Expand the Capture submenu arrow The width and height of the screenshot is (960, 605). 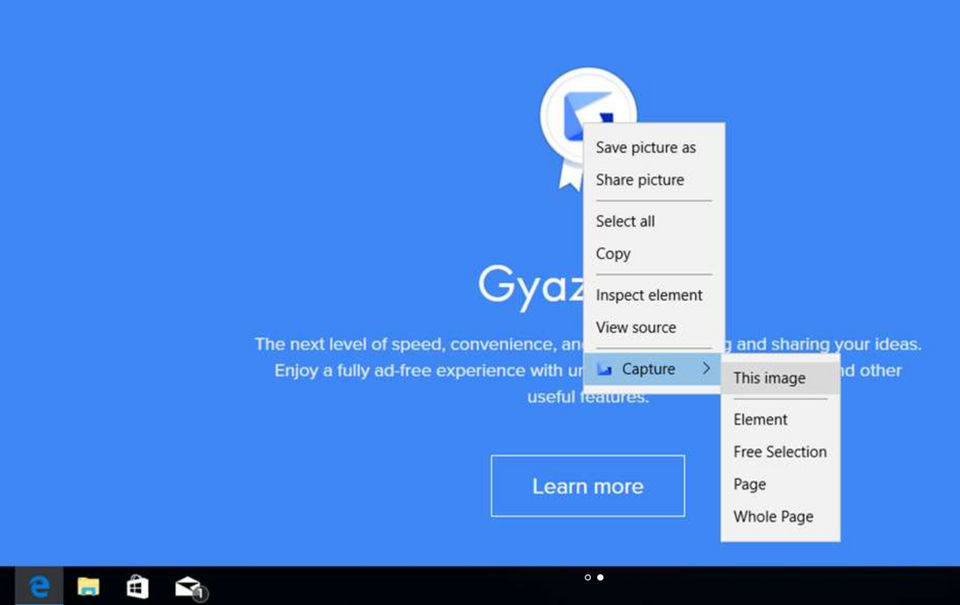click(x=706, y=368)
